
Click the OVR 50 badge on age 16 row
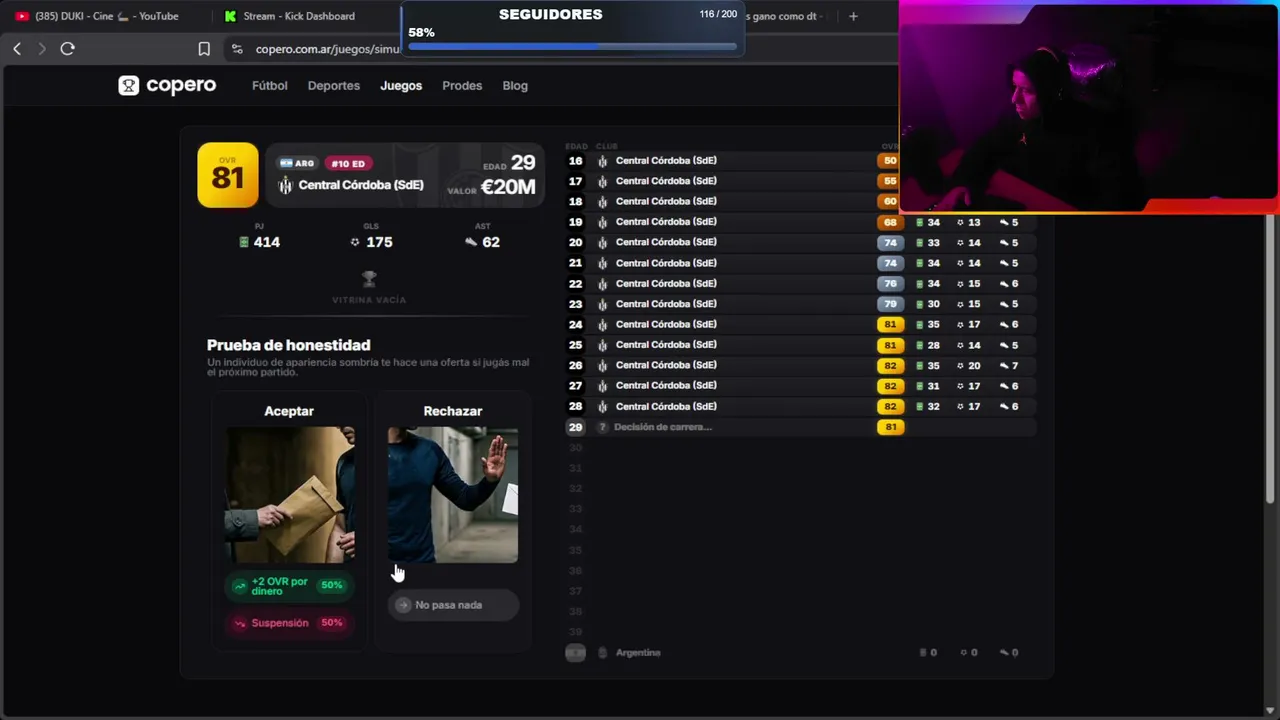(x=889, y=161)
